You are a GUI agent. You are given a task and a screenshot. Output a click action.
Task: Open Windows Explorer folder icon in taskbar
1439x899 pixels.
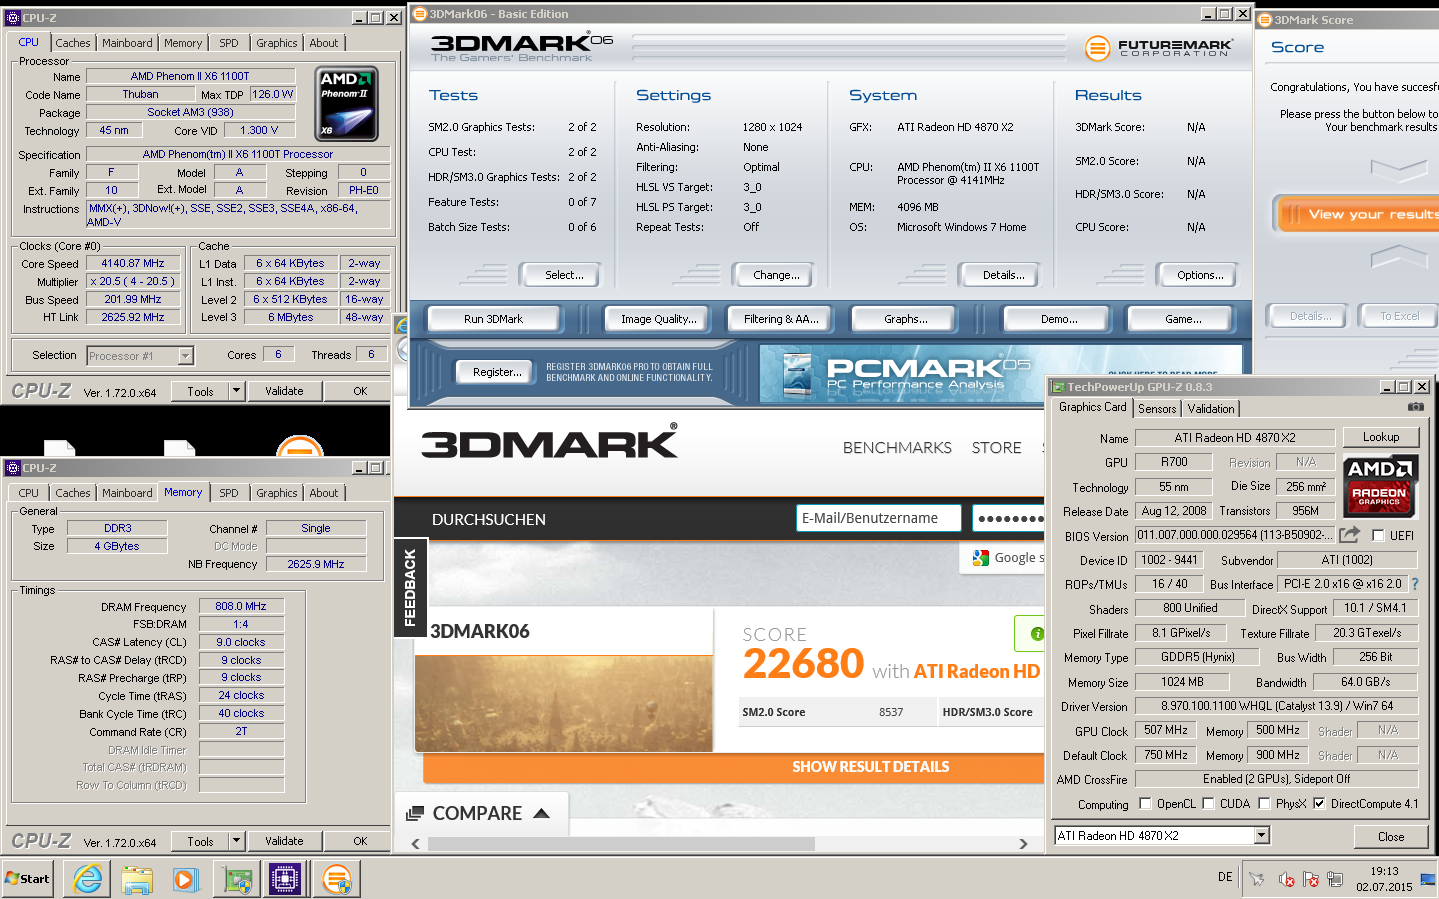[137, 879]
